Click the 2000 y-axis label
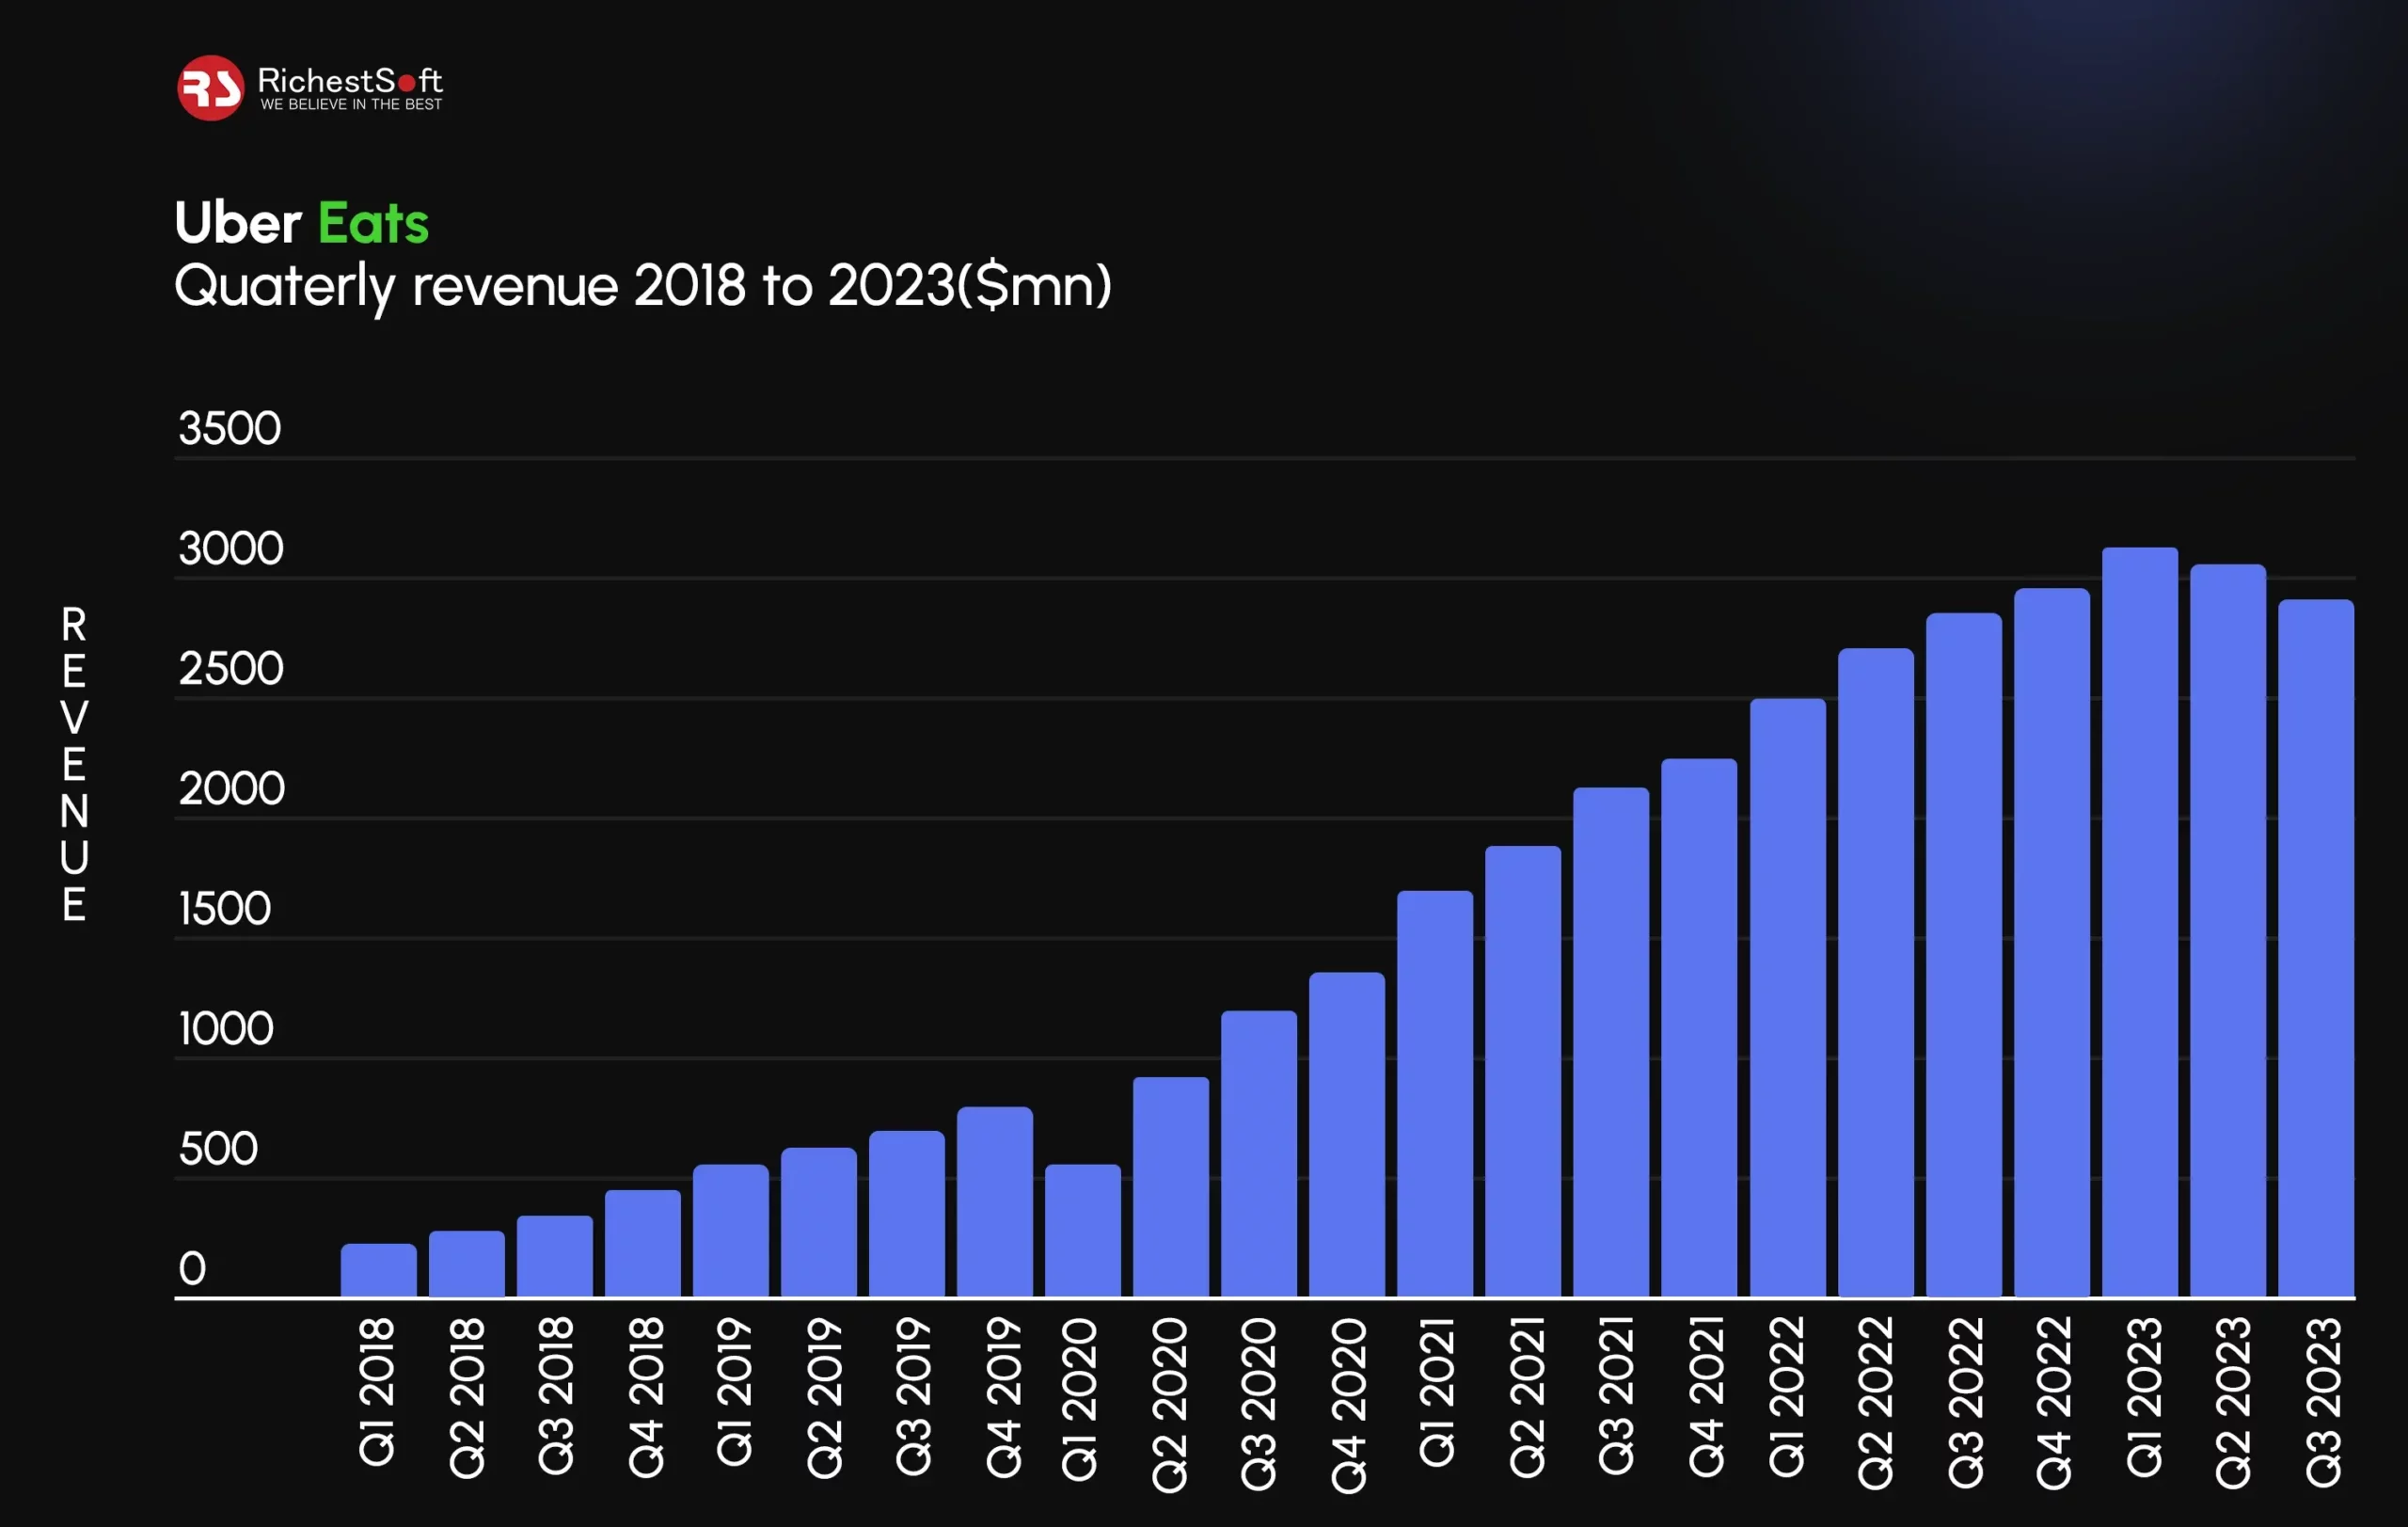The height and width of the screenshot is (1527, 2408). [232, 788]
